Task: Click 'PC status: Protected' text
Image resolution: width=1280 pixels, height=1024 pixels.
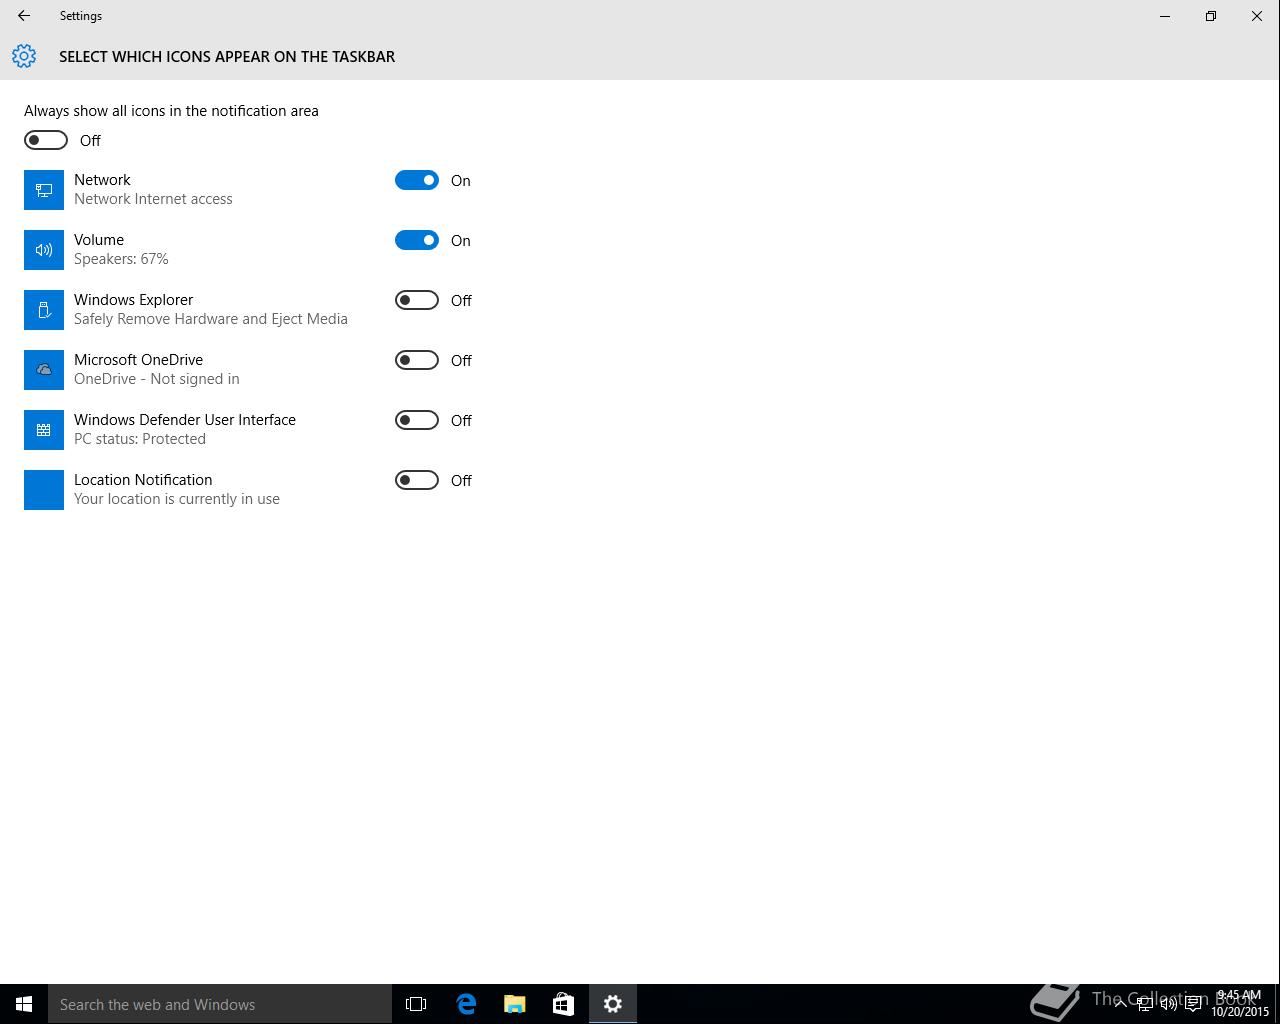Action: [140, 439]
